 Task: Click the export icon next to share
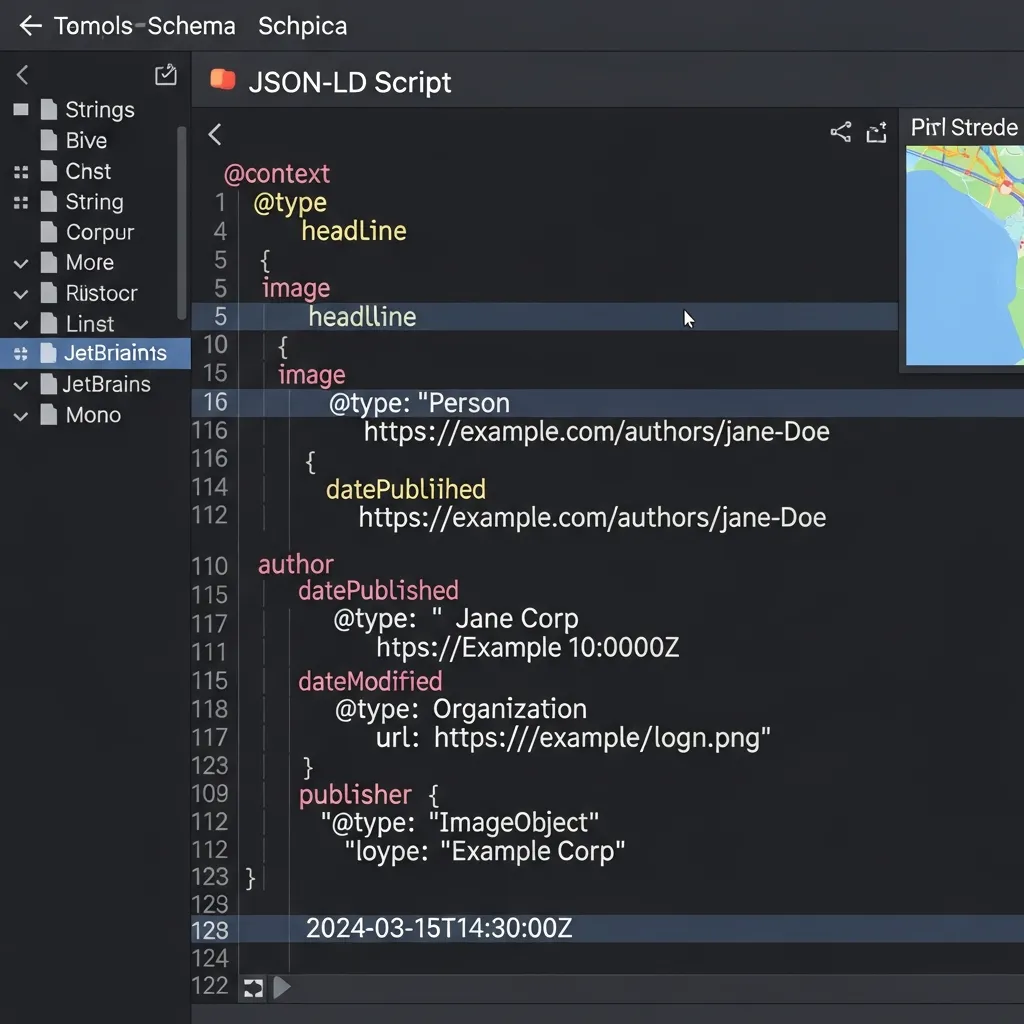[877, 132]
